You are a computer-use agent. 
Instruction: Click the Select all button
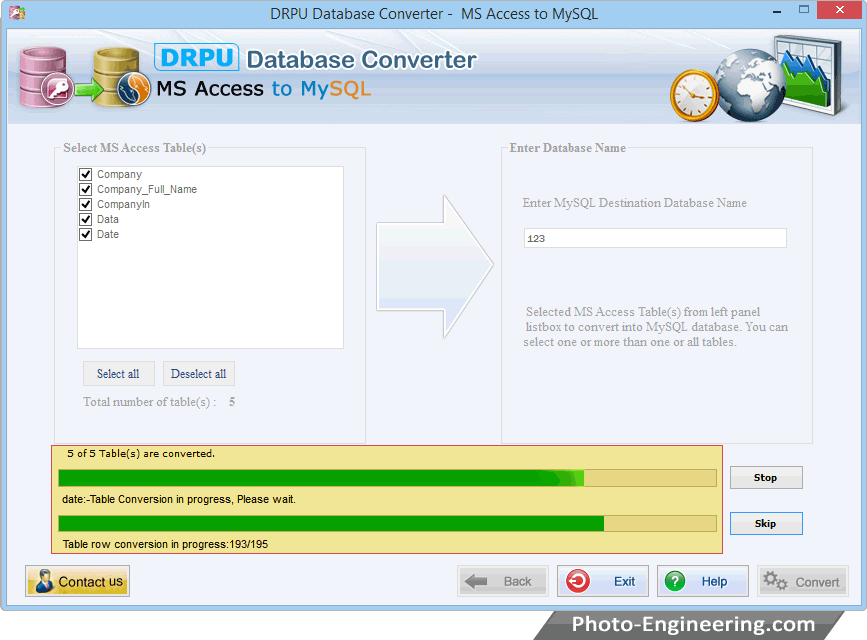[118, 373]
